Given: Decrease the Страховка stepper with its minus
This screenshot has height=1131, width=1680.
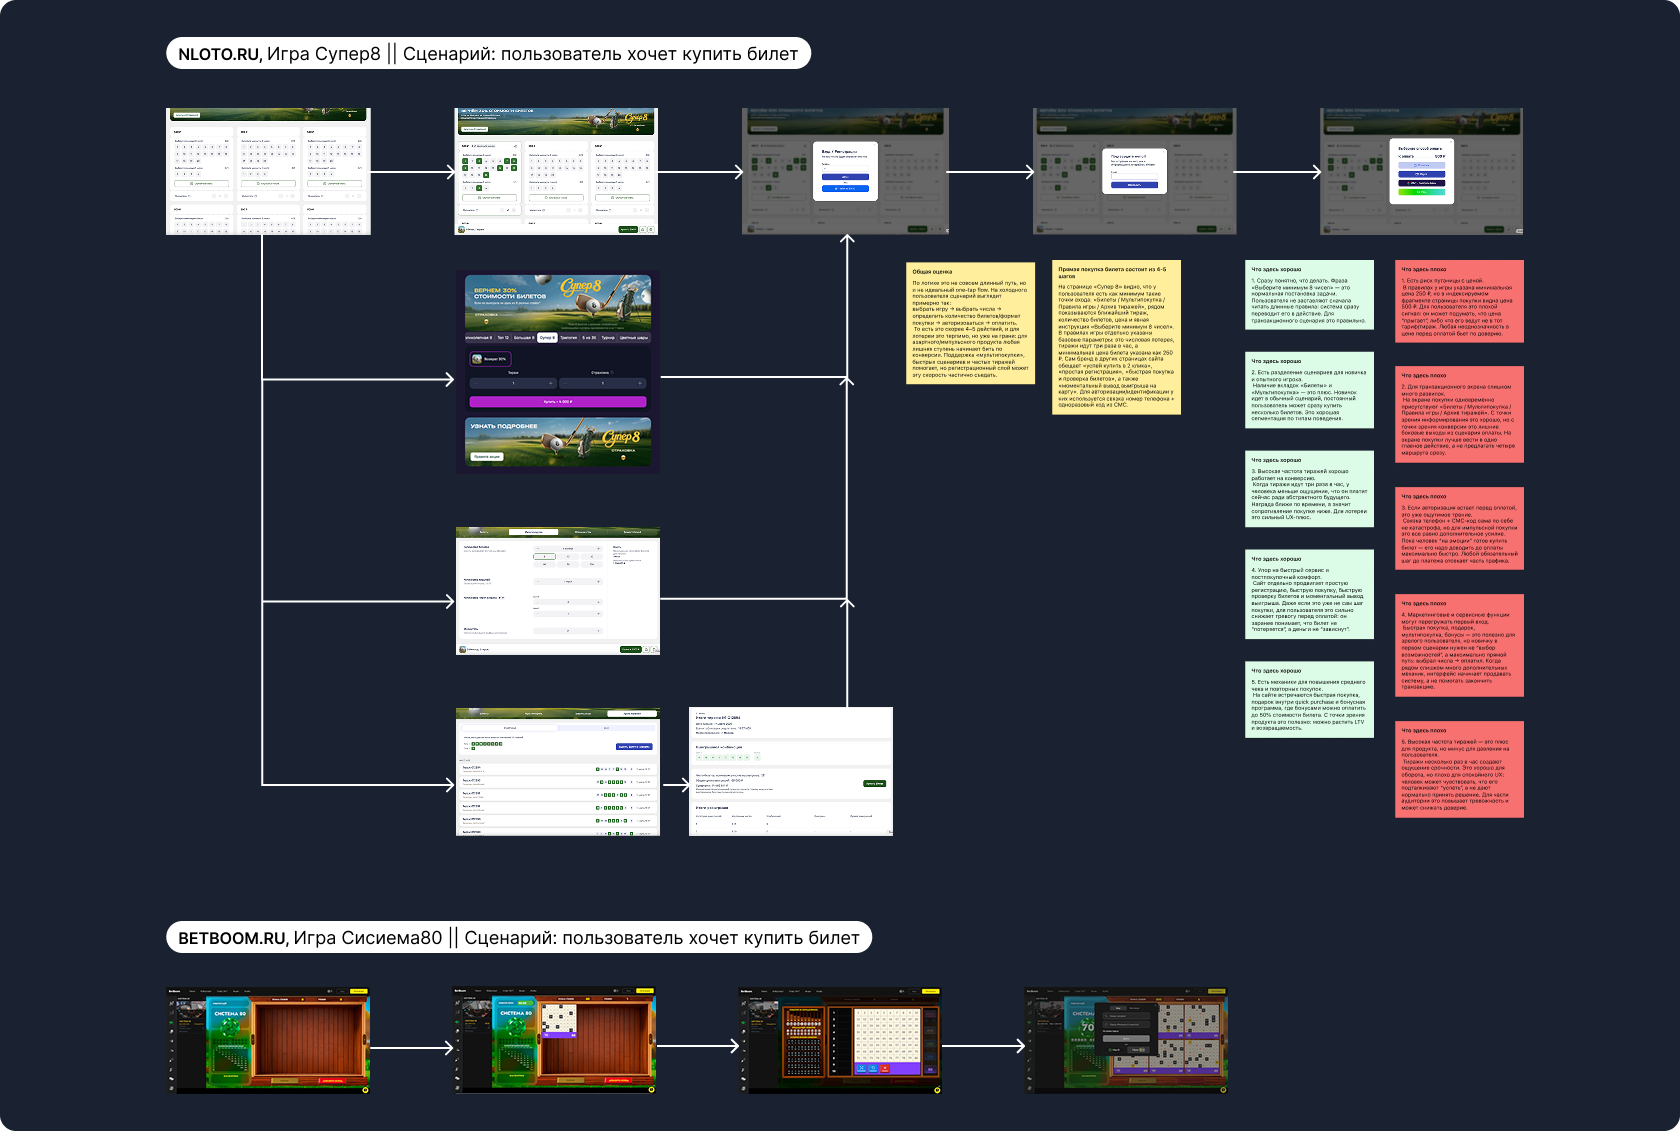Looking at the screenshot, I should pos(565,383).
